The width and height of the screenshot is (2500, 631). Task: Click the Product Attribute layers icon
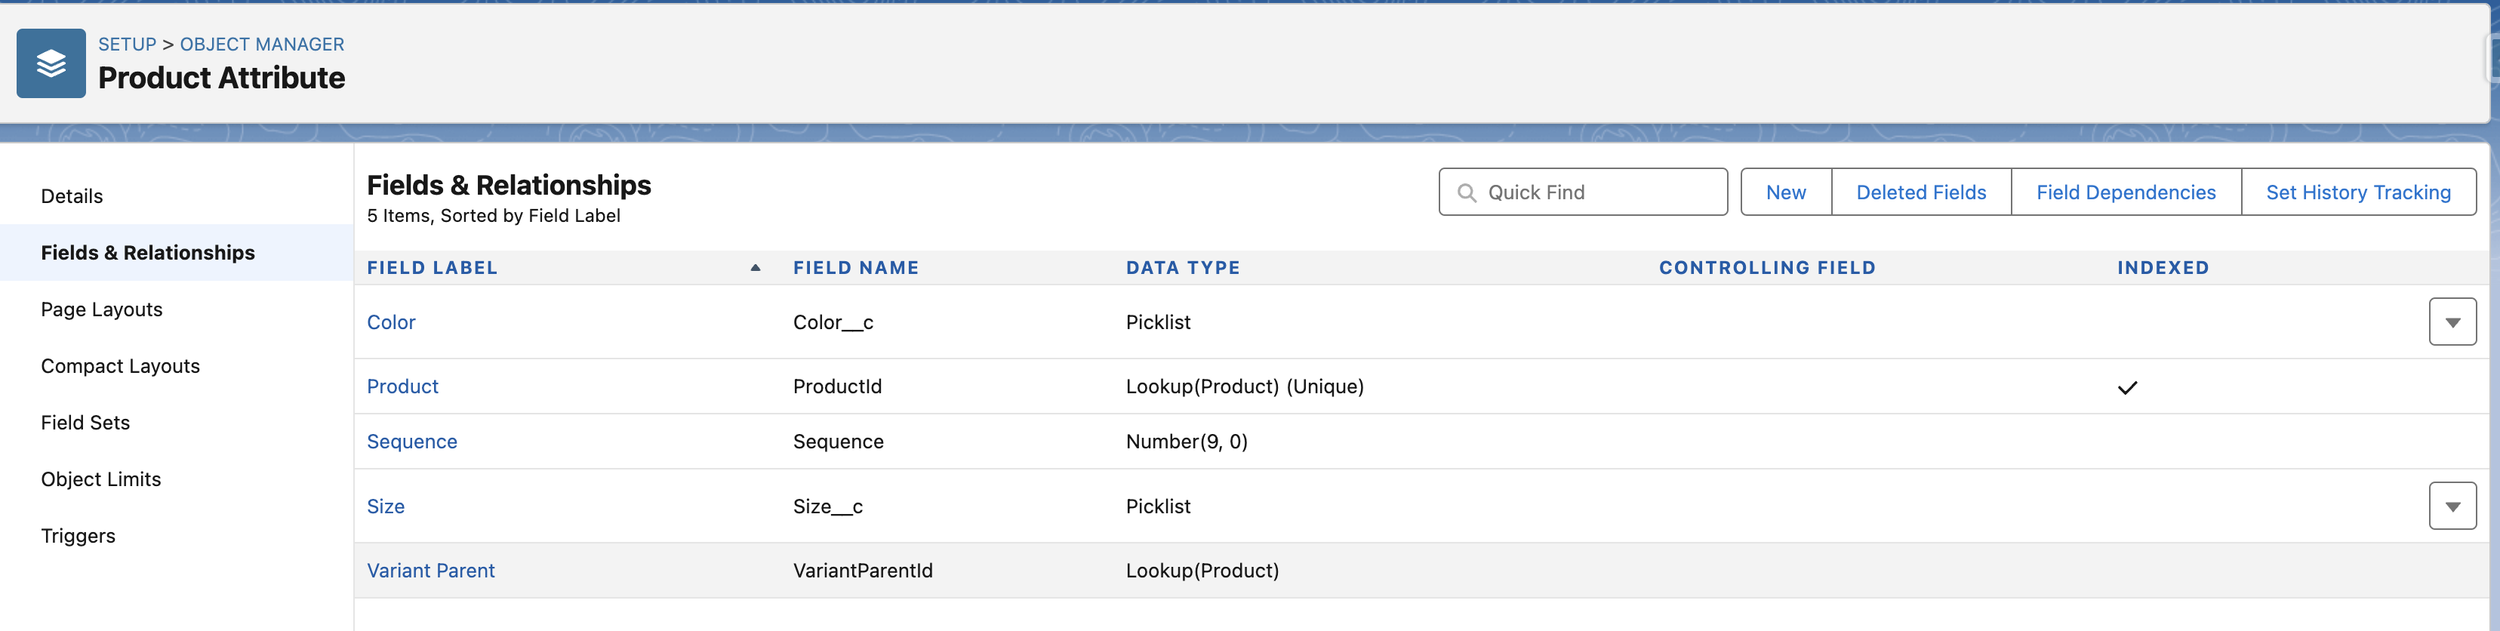pyautogui.click(x=51, y=63)
